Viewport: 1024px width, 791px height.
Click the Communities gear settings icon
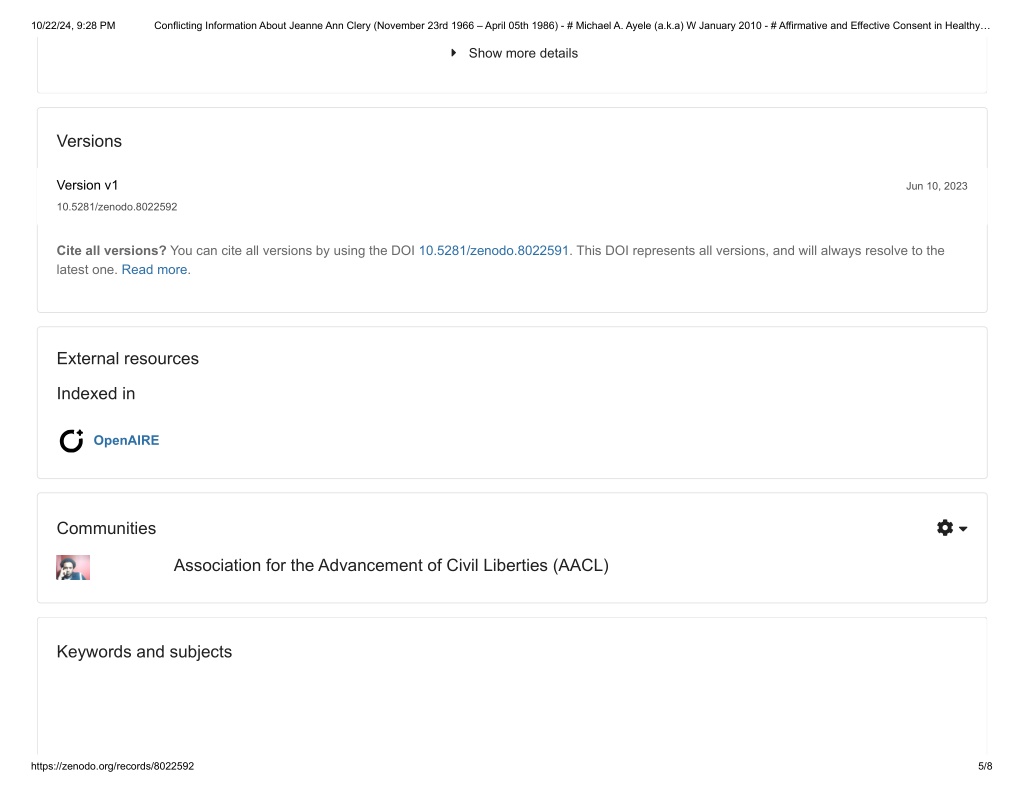pos(945,528)
